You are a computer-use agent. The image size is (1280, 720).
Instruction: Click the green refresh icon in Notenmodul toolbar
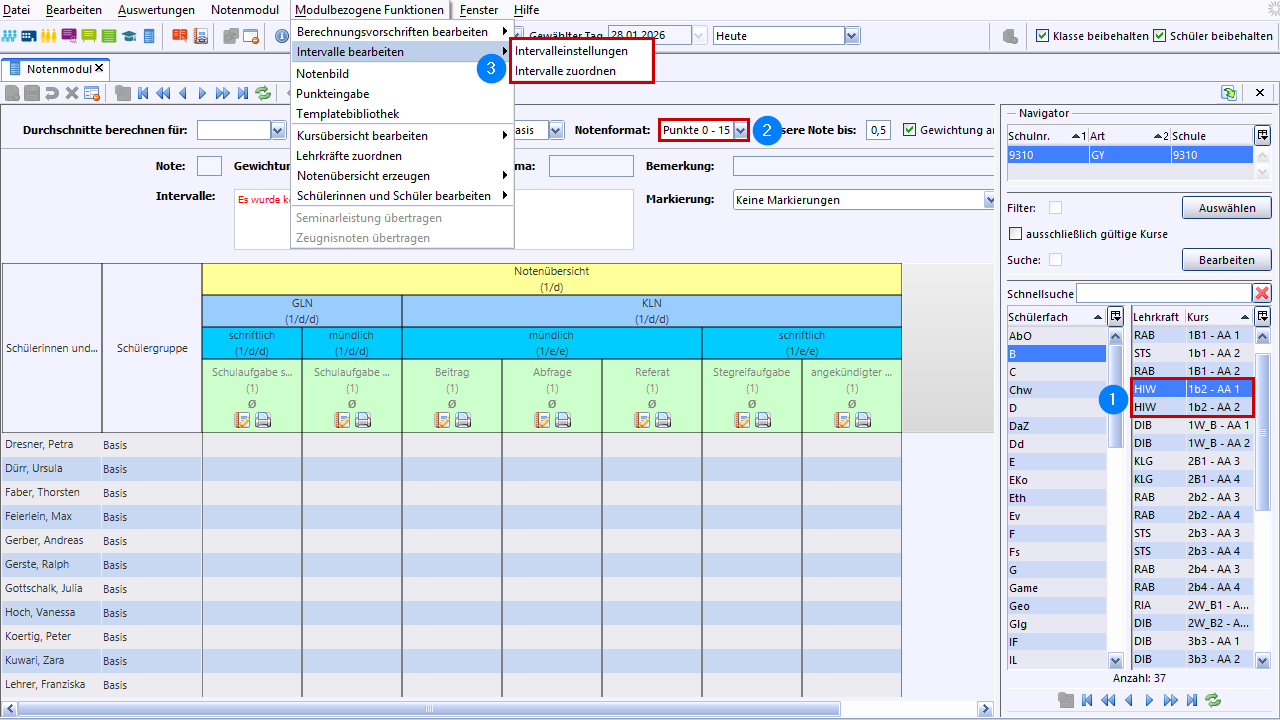tap(263, 93)
